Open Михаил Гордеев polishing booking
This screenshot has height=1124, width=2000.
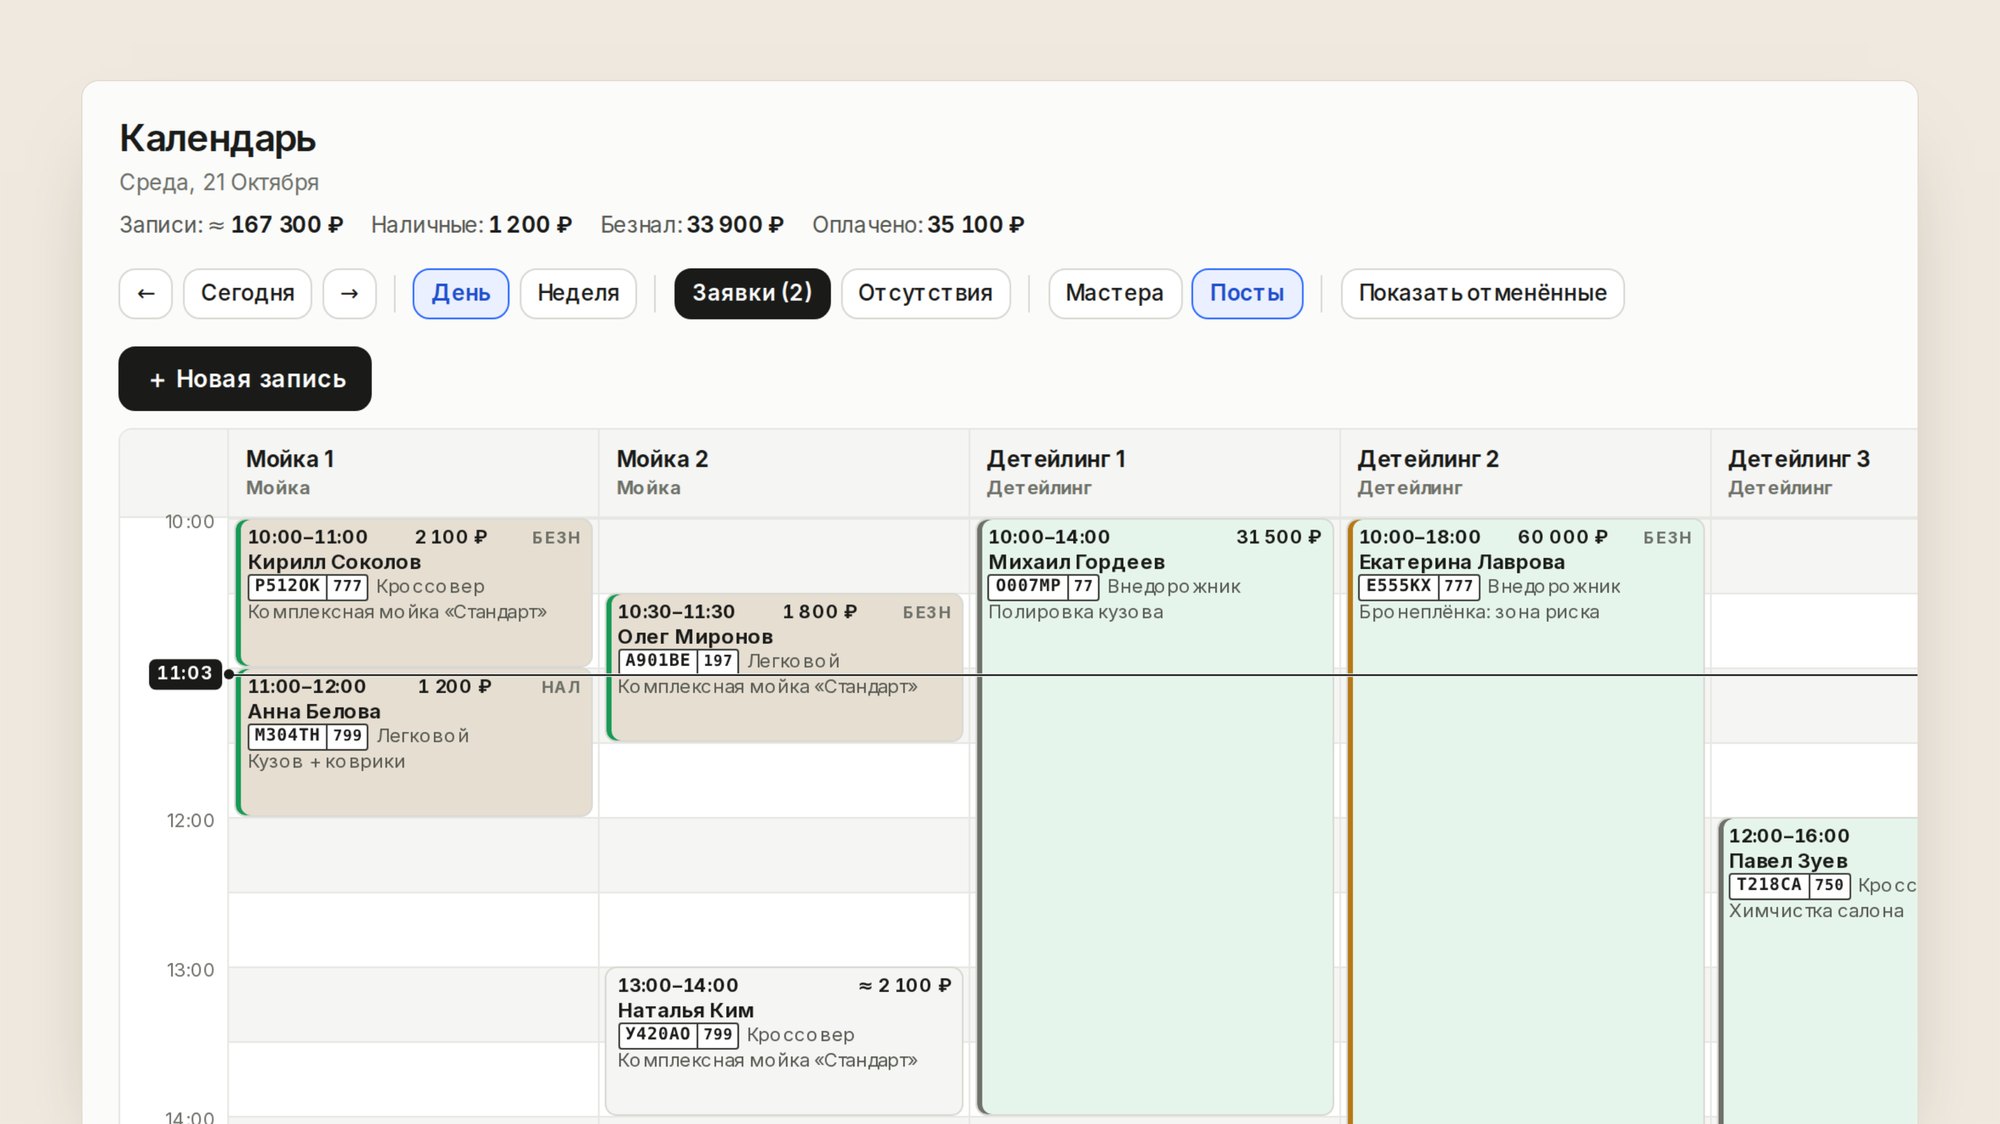coord(1155,816)
